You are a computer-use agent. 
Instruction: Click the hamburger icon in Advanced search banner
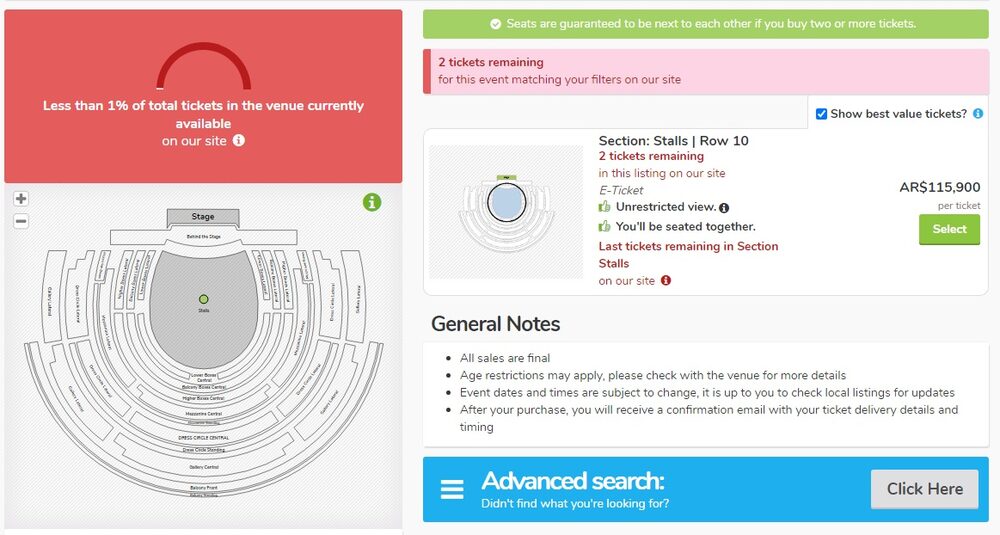[452, 490]
